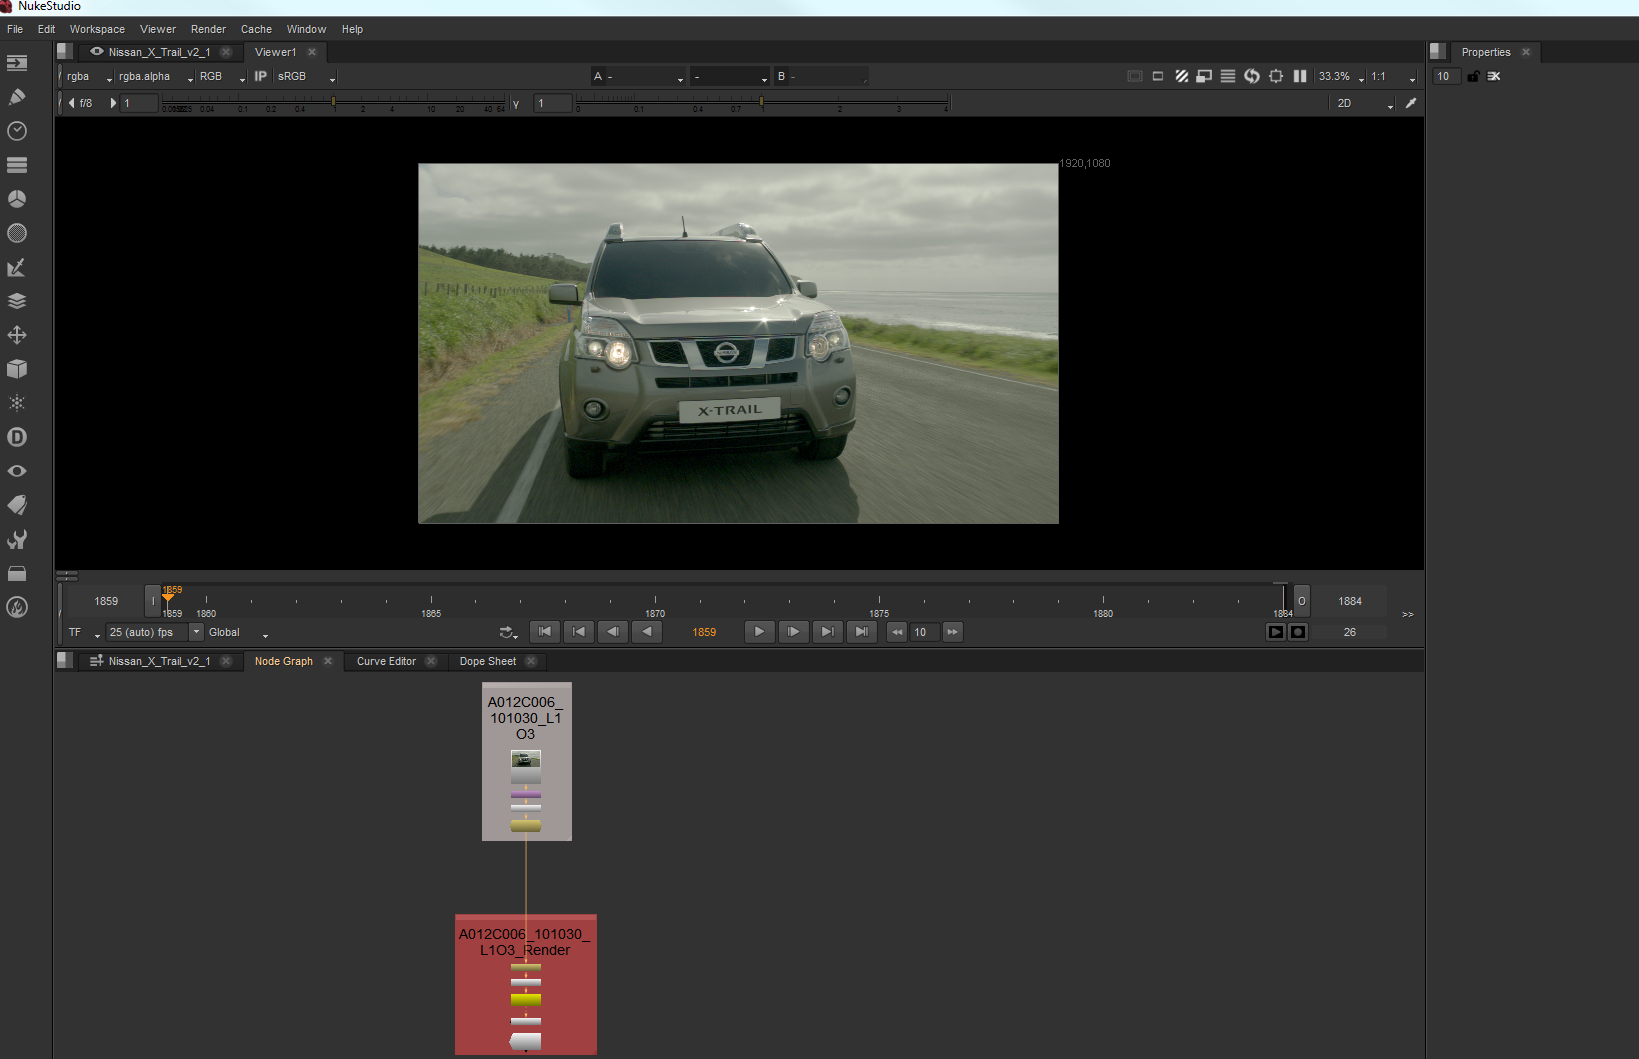Jump to the first frame
The height and width of the screenshot is (1059, 1639).
click(544, 632)
